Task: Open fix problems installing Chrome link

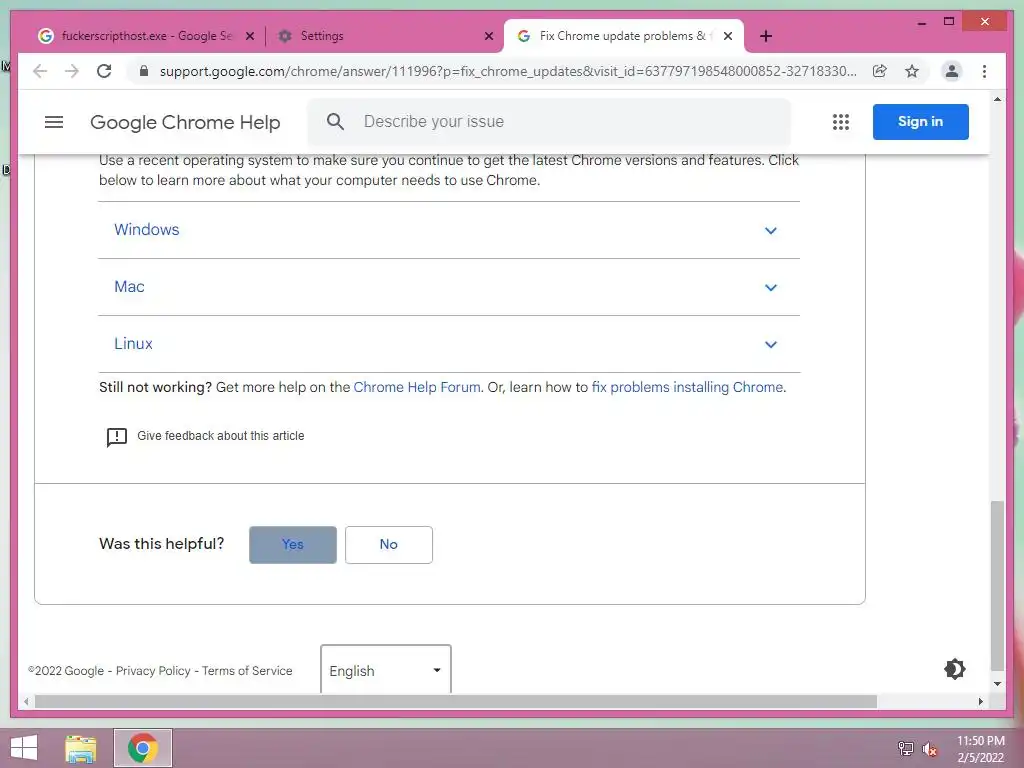Action: (687, 387)
